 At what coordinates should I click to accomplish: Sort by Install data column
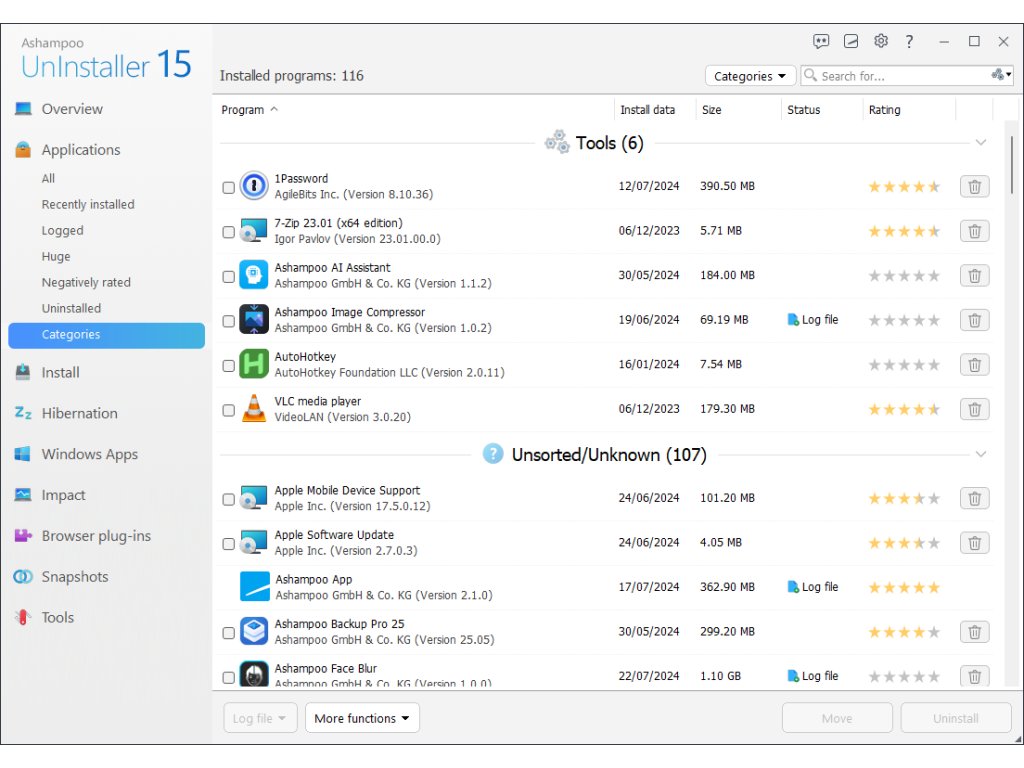click(x=647, y=110)
